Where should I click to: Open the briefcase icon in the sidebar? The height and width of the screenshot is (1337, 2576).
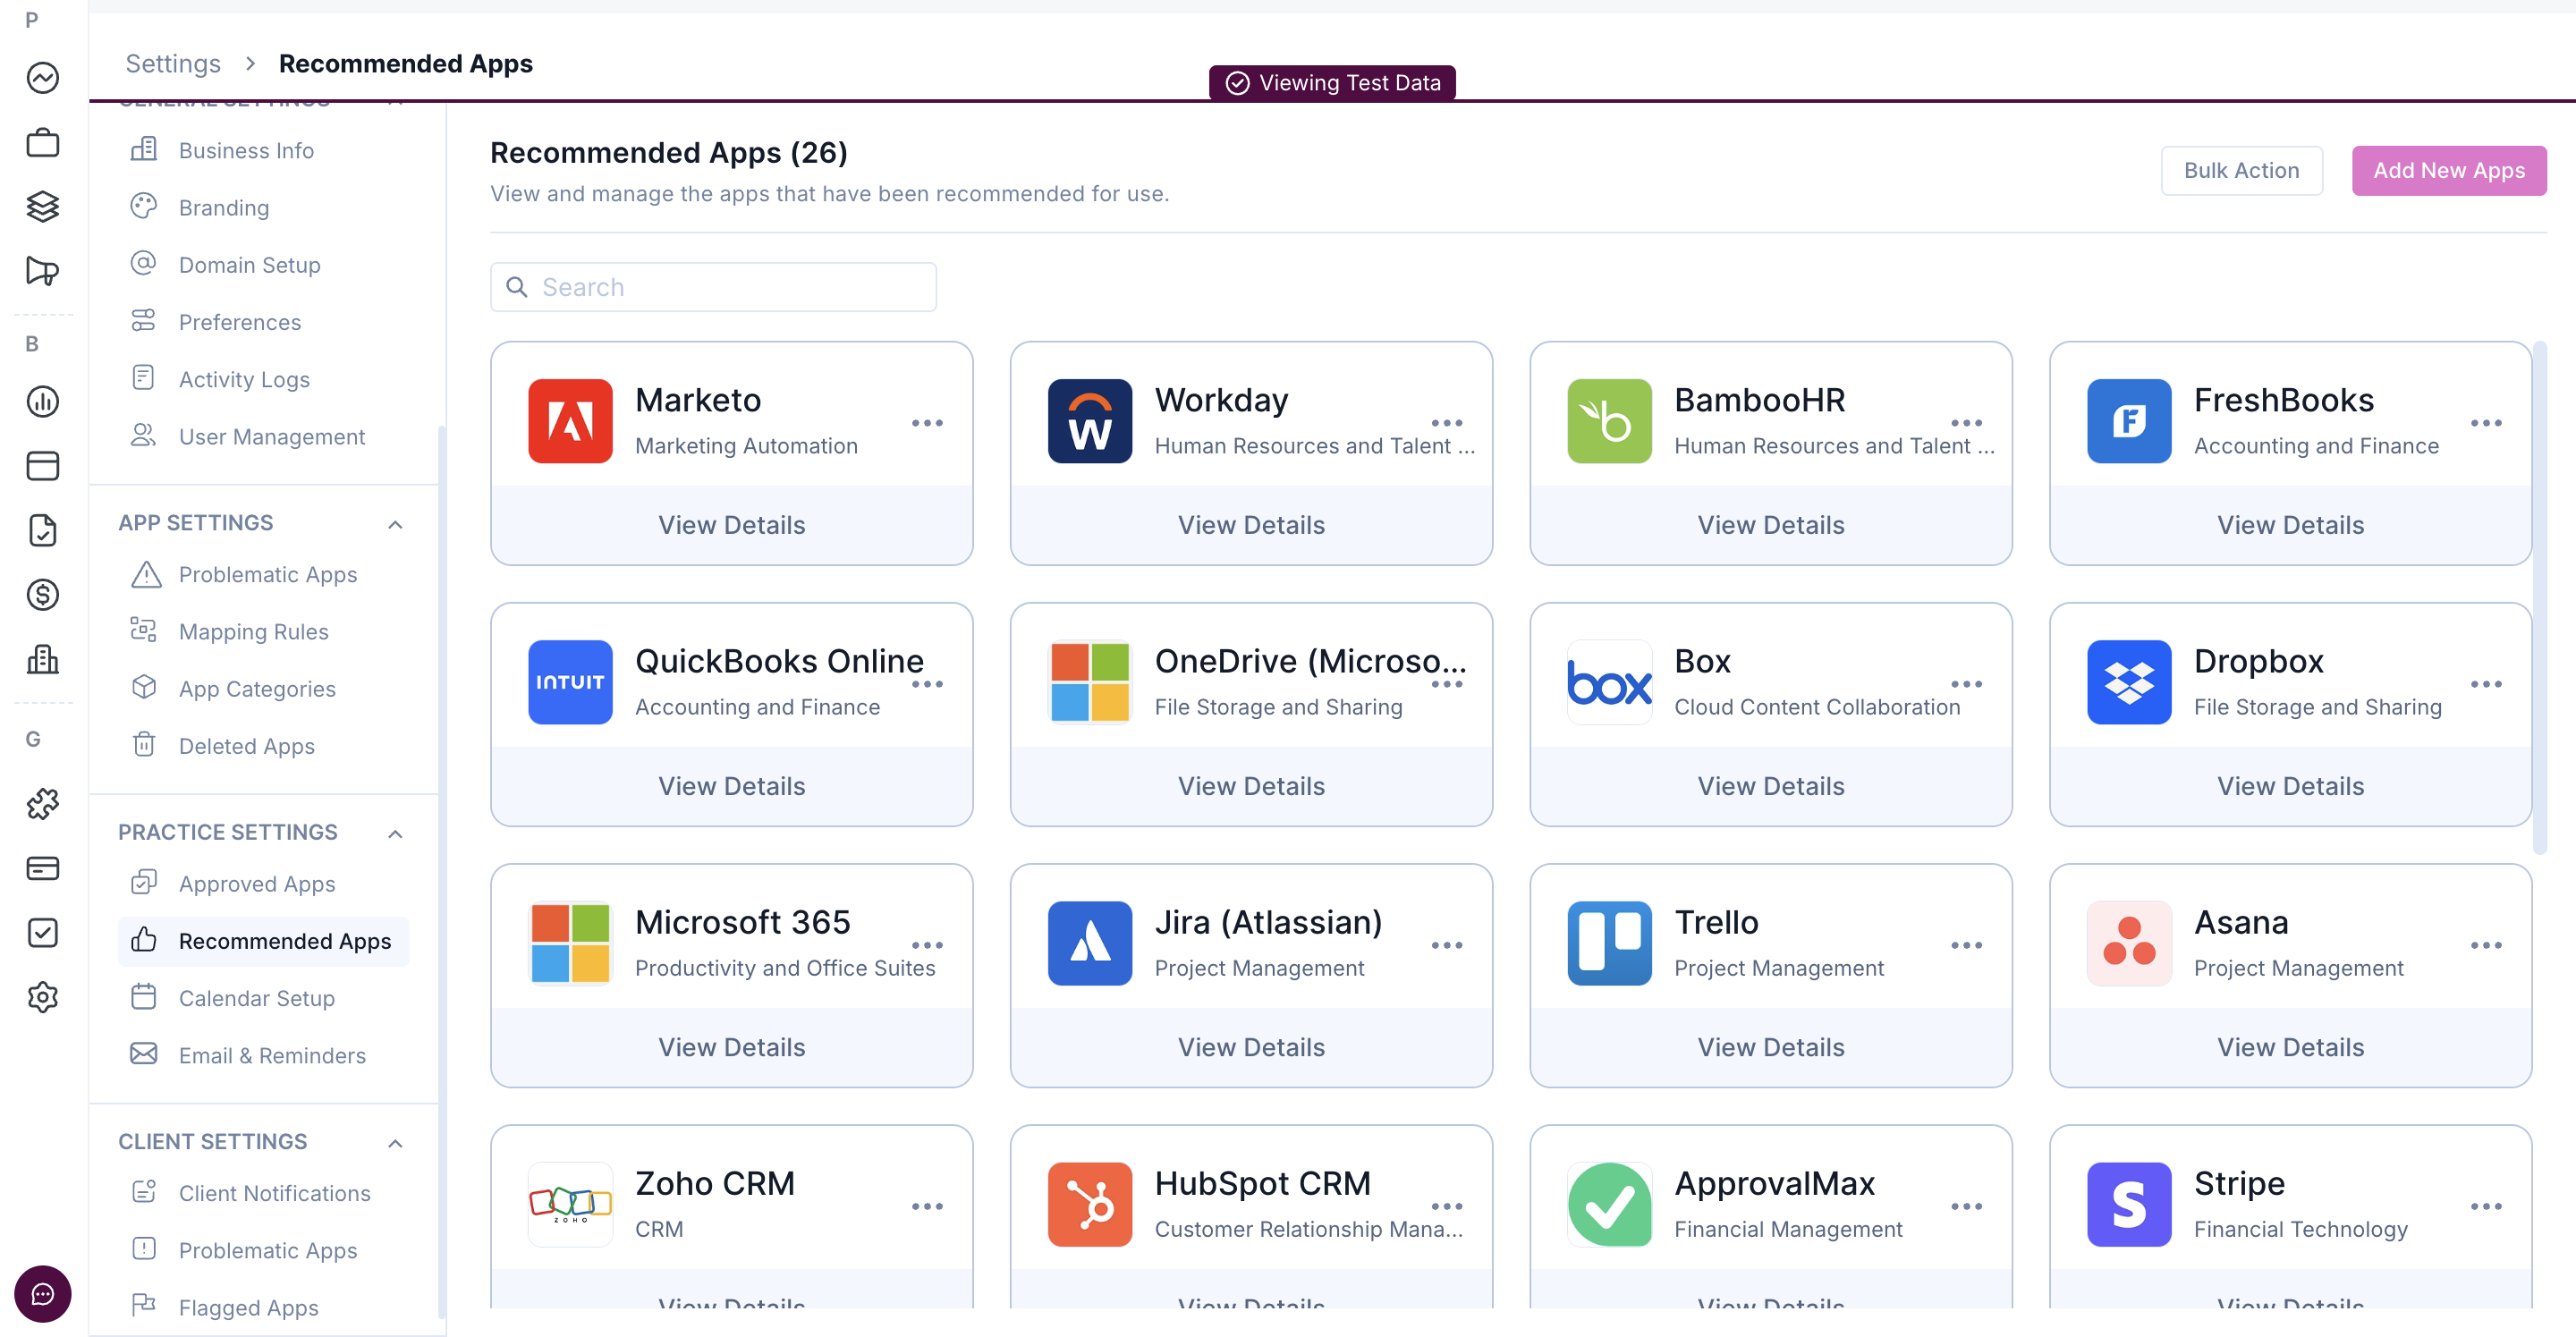[42, 143]
